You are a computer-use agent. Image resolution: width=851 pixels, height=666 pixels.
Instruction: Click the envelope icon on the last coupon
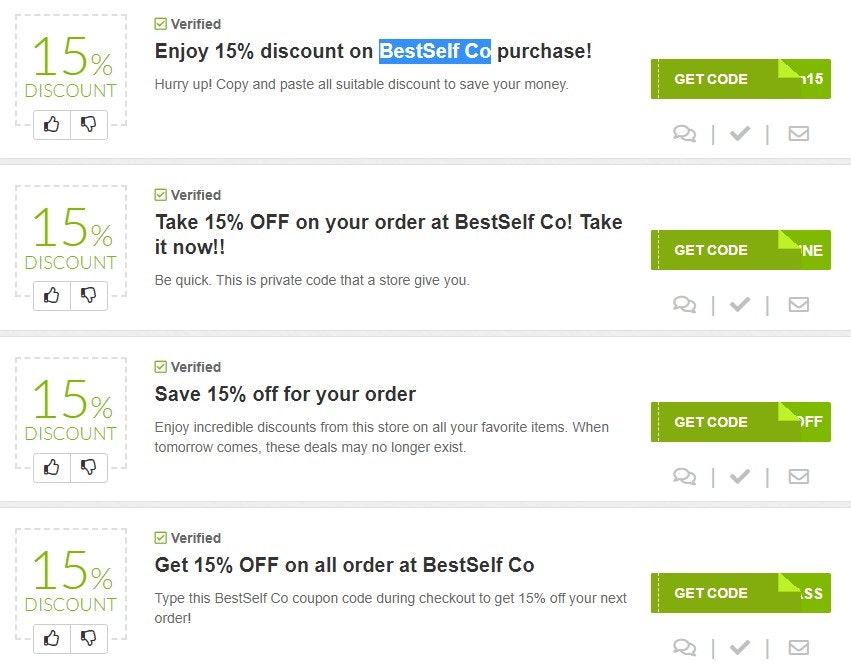[799, 648]
